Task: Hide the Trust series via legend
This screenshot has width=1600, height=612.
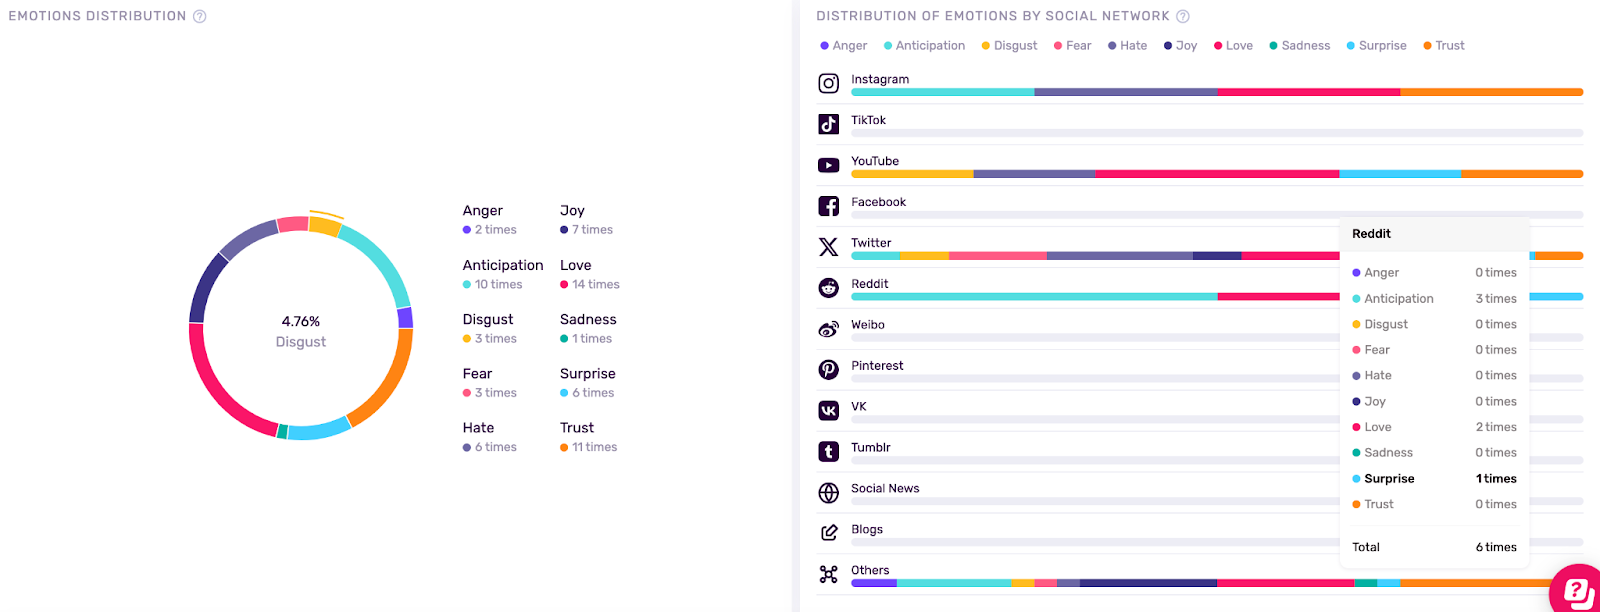Action: click(1444, 46)
